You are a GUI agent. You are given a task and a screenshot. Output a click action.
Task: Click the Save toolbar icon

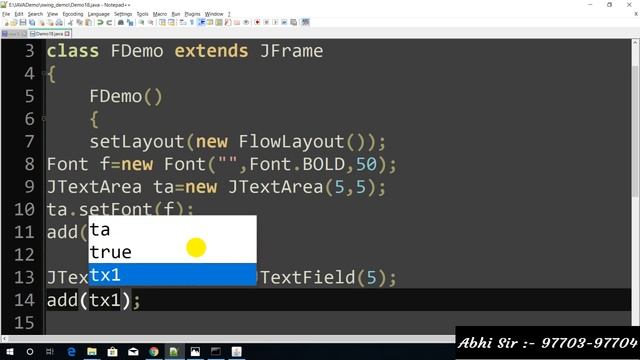[23, 22]
